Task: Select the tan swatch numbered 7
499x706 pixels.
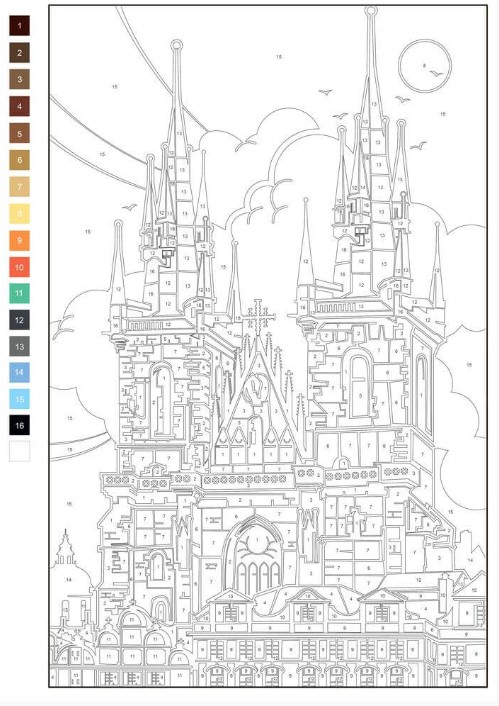Action: click(x=19, y=186)
